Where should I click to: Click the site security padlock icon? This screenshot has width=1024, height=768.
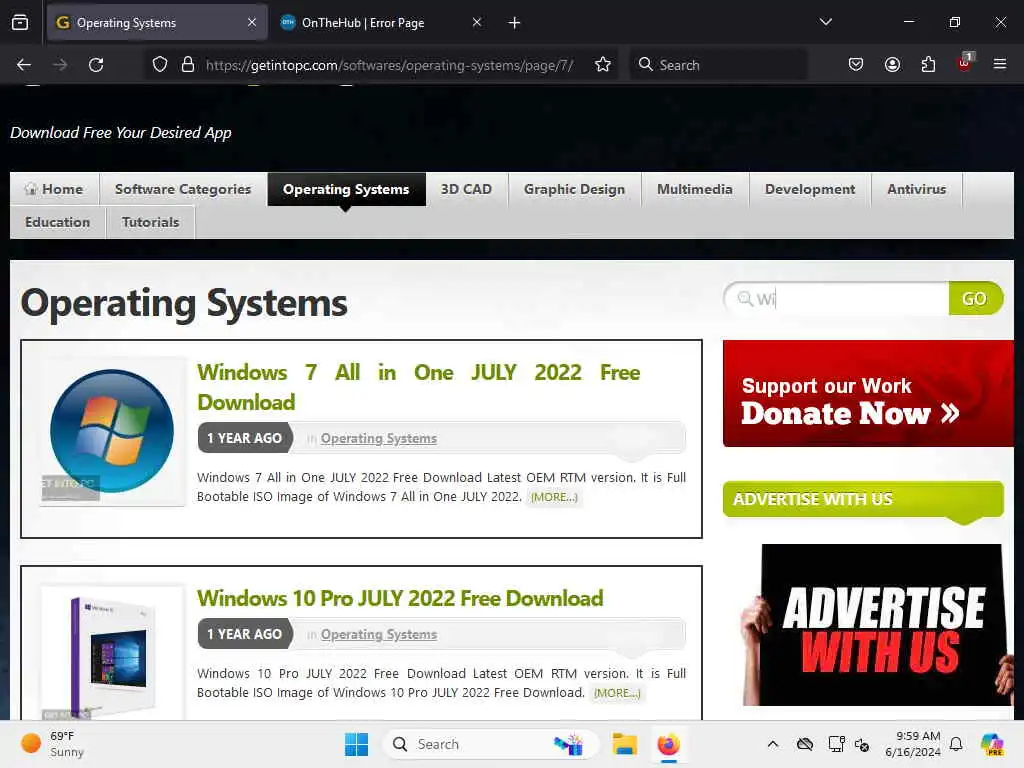[x=188, y=65]
